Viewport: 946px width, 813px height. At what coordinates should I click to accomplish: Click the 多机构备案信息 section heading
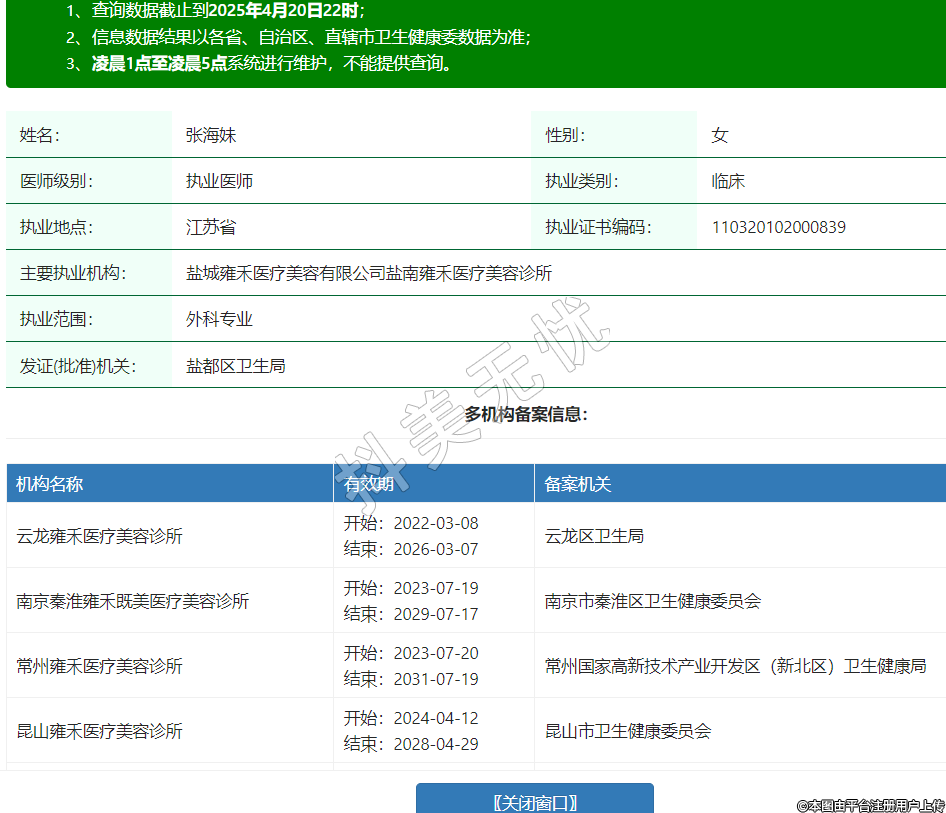(x=526, y=414)
